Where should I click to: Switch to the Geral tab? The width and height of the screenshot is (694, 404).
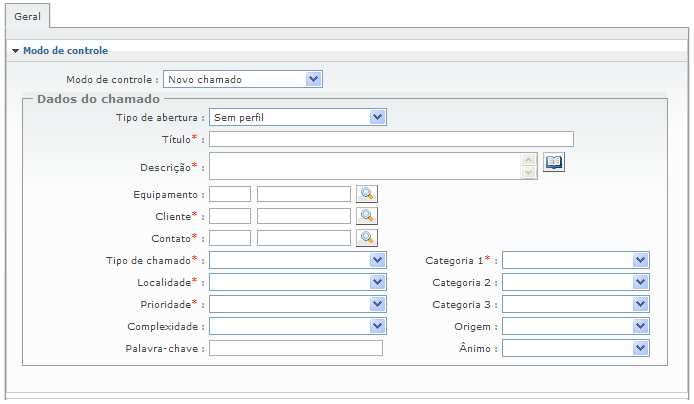(28, 18)
